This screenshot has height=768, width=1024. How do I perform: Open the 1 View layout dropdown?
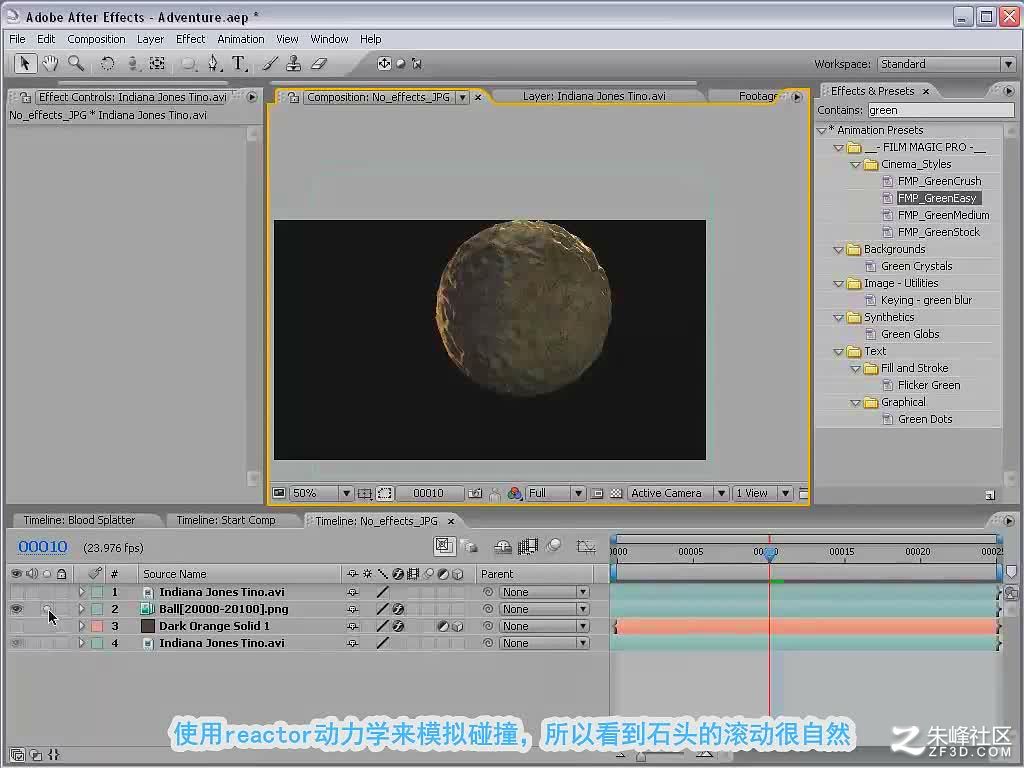[x=762, y=493]
